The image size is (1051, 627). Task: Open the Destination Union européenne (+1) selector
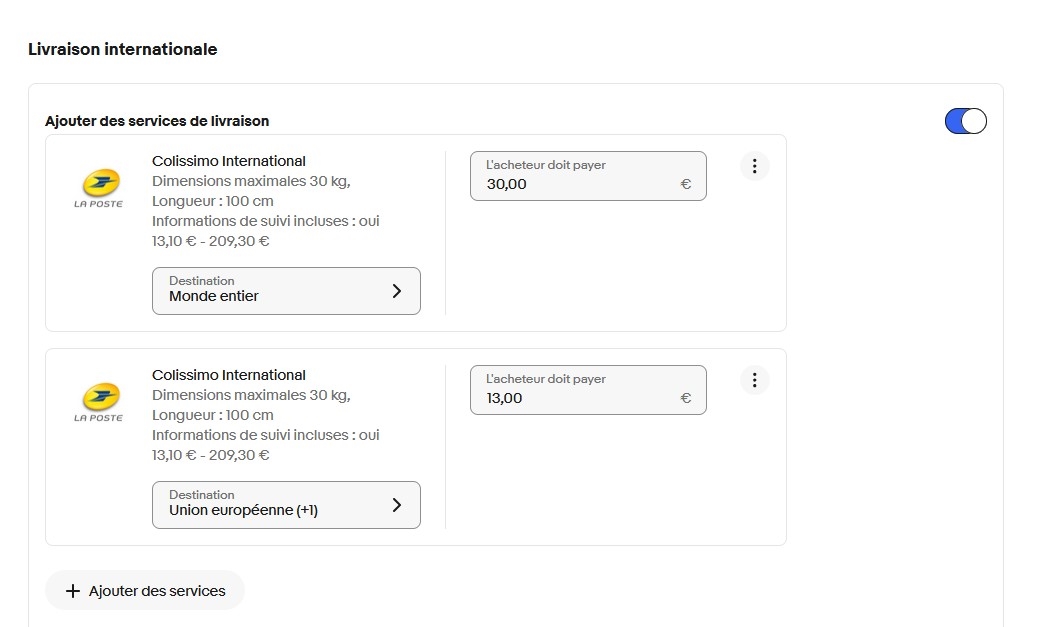[286, 505]
